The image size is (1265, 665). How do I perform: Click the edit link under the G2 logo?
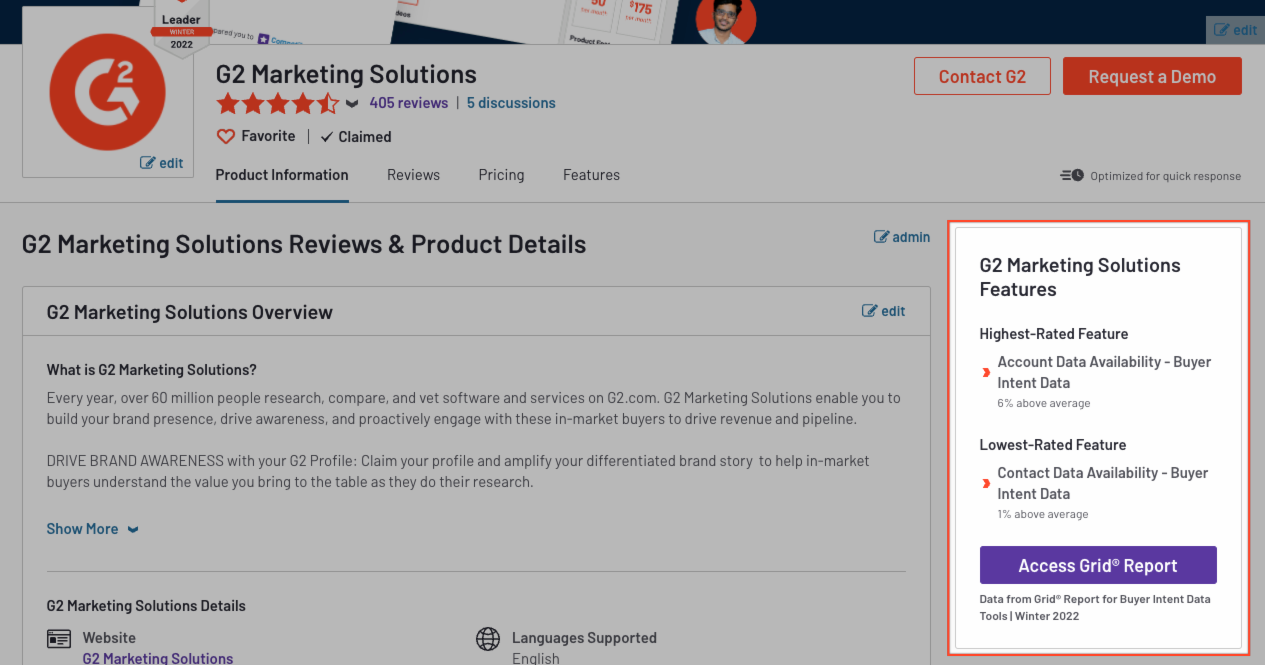(161, 162)
